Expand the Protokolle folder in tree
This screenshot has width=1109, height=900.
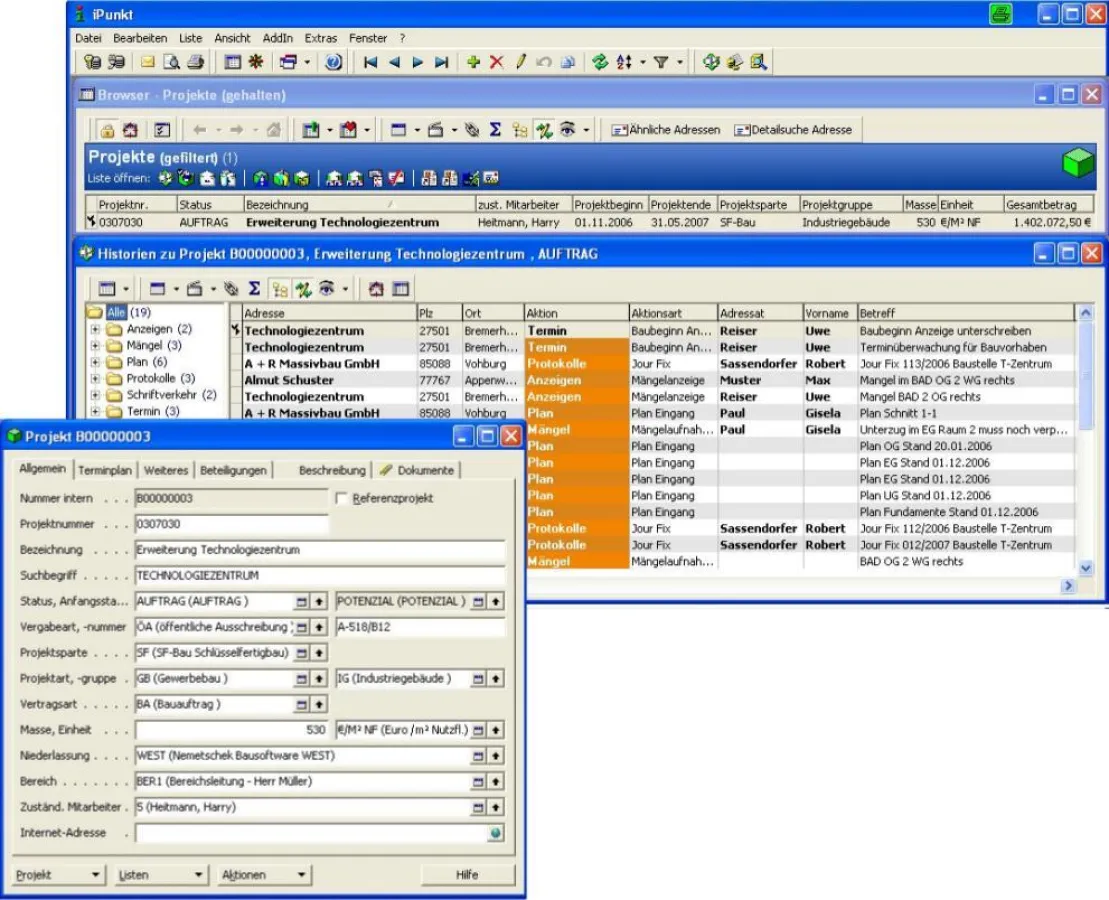click(x=96, y=379)
